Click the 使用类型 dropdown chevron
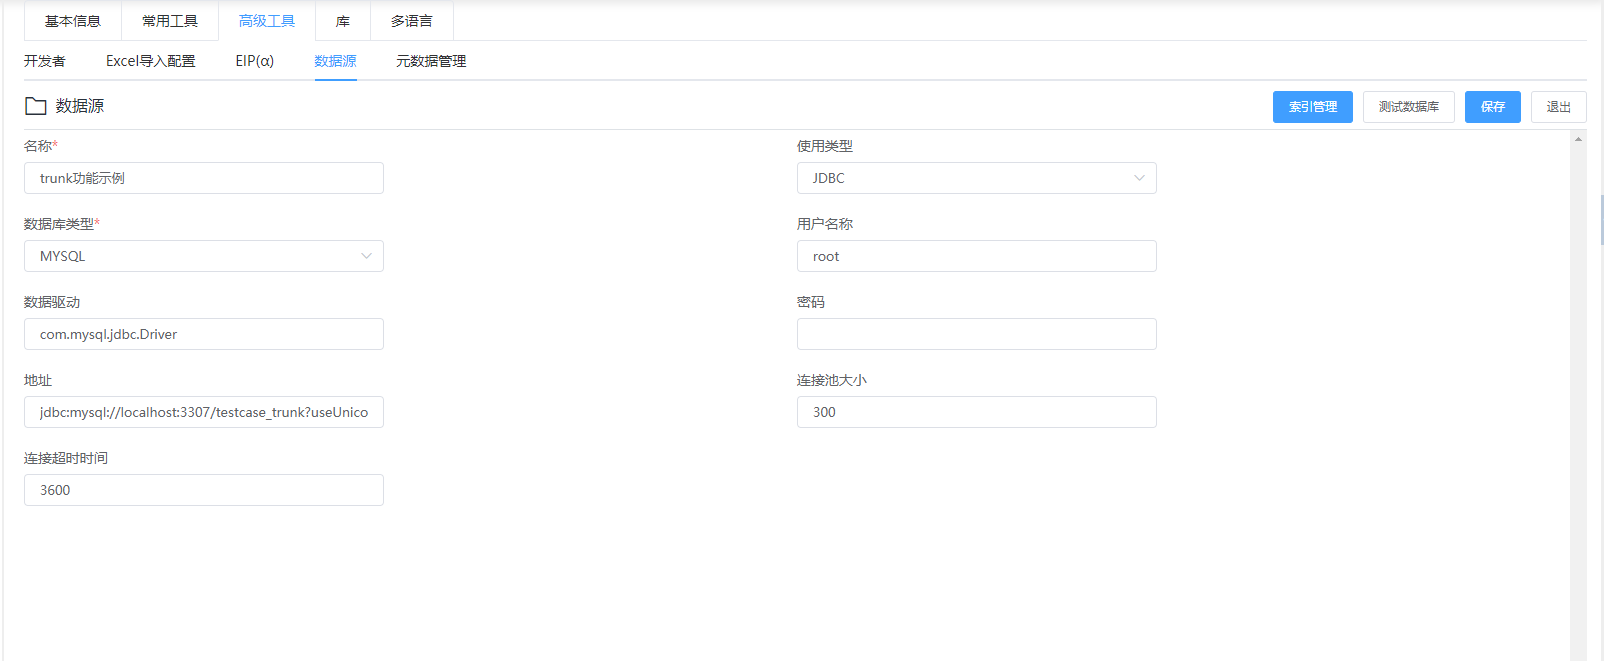The height and width of the screenshot is (661, 1604). click(1139, 178)
